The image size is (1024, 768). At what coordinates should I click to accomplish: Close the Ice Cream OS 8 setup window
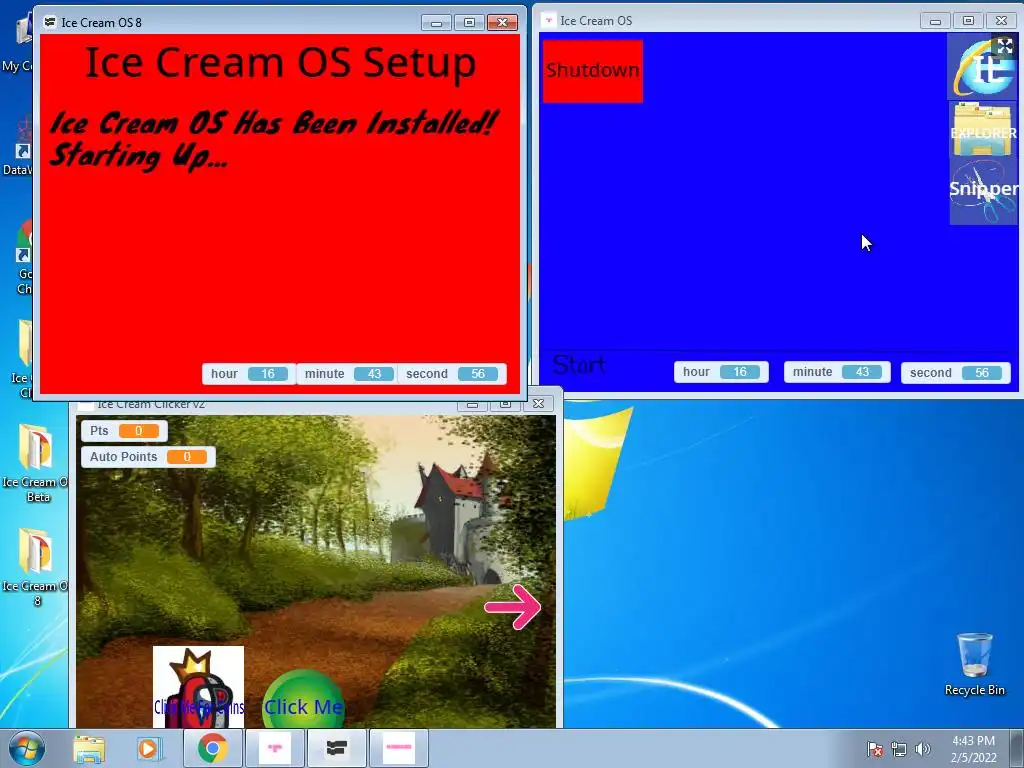coord(502,23)
